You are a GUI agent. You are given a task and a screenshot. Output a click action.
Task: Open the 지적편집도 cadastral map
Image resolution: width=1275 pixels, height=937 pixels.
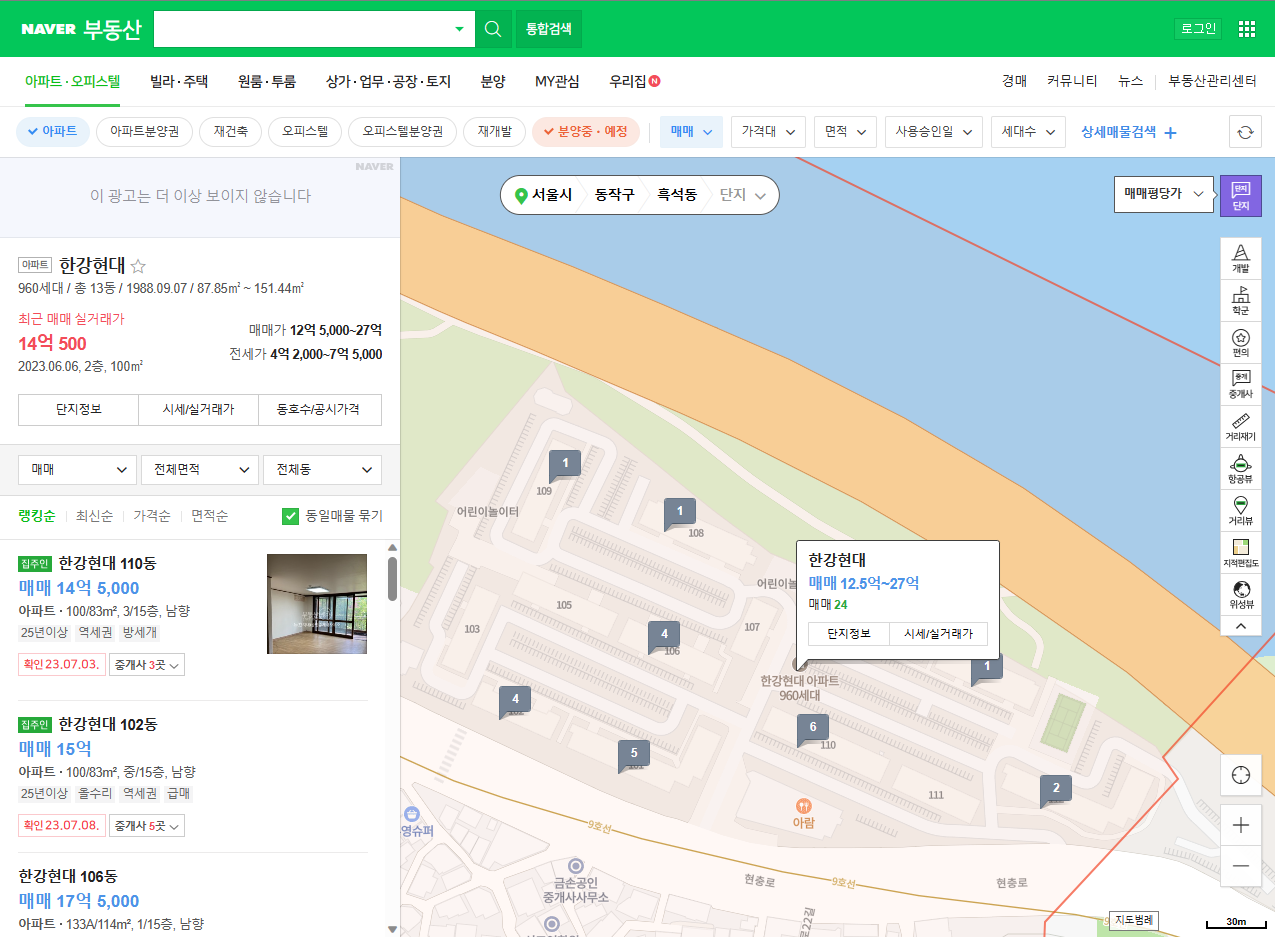(1240, 552)
